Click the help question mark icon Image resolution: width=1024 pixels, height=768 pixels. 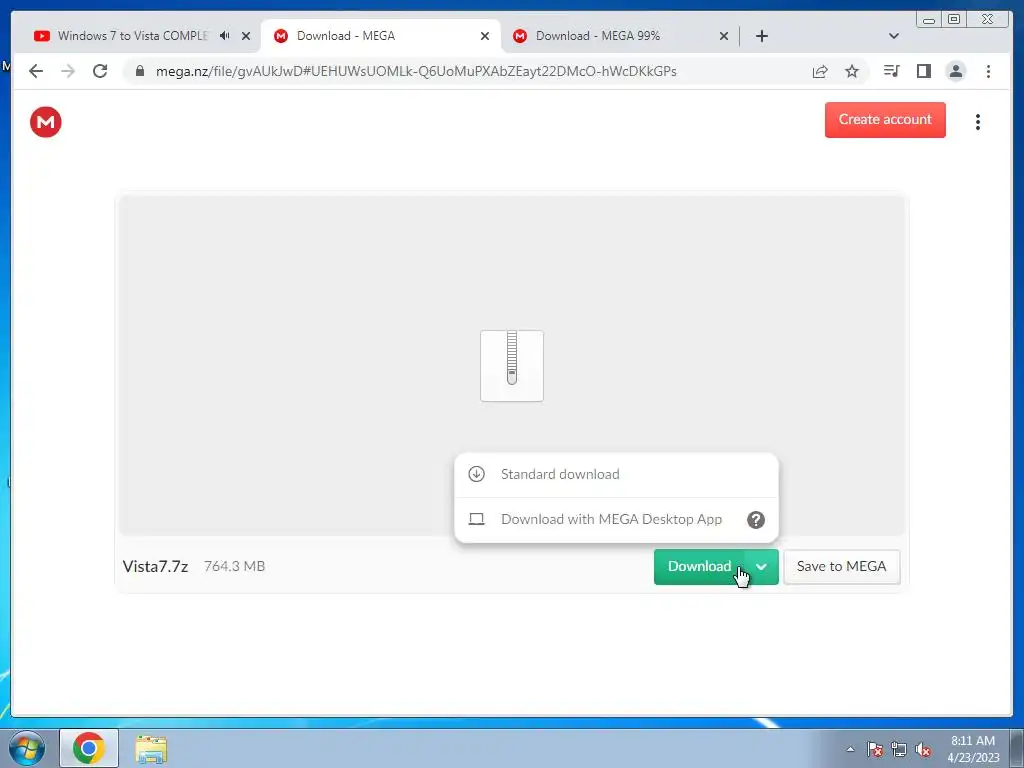(x=756, y=520)
